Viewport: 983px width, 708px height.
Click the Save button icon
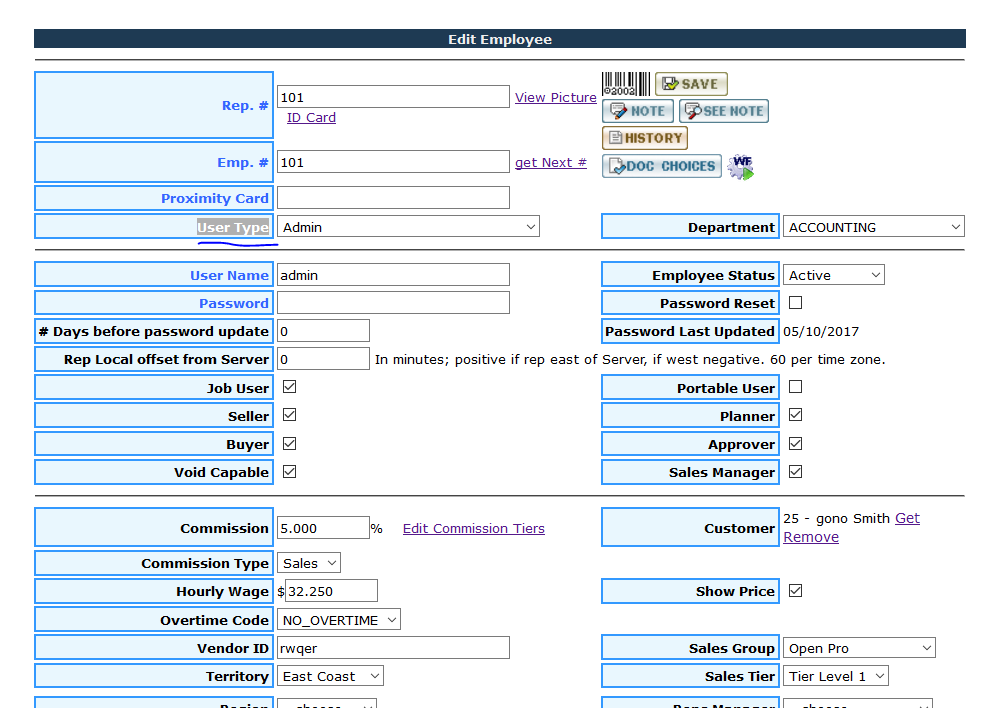(691, 84)
